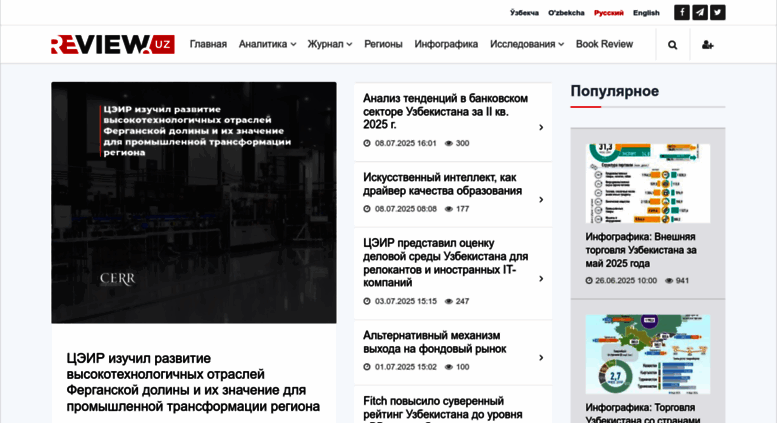Screen dimensions: 777x423
Task: Open article ЦЭИР представил оценку деловой среды
Action: [x=445, y=263]
